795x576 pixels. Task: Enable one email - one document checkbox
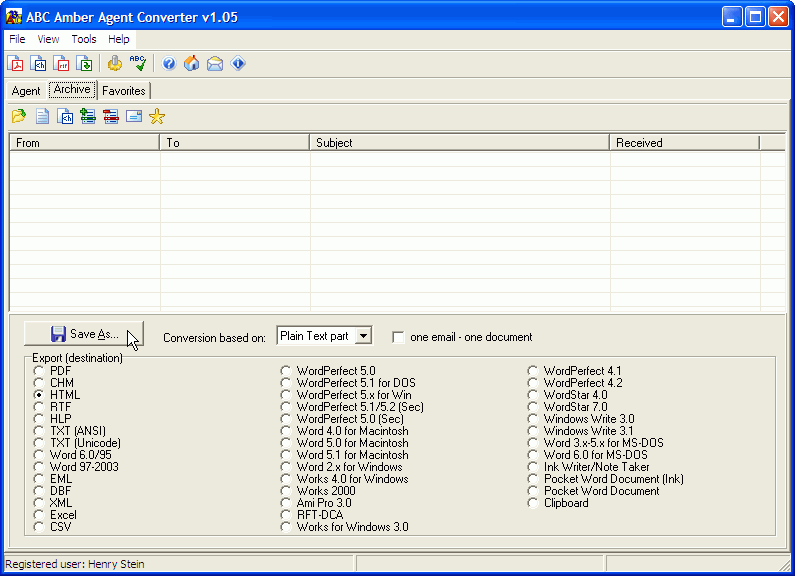399,337
